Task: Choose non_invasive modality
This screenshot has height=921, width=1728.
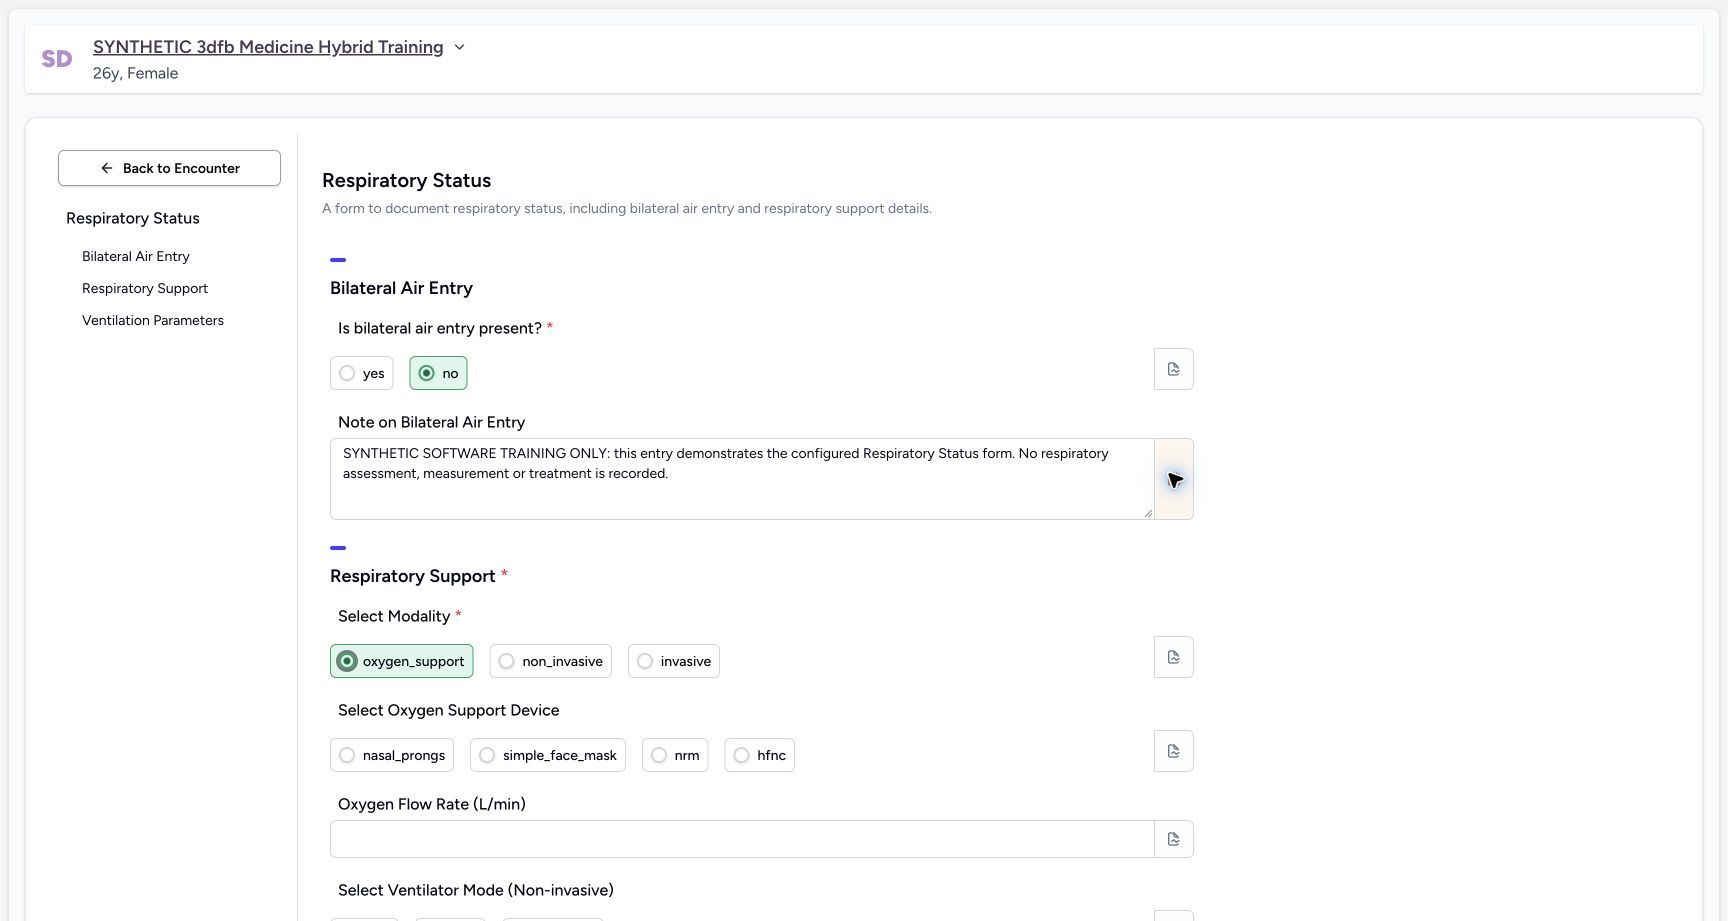Action: (551, 661)
